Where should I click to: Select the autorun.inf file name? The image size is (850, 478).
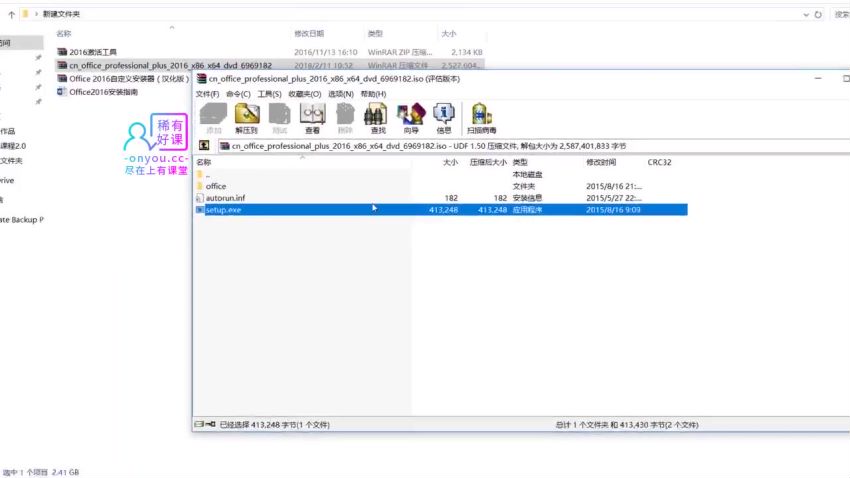tap(226, 198)
